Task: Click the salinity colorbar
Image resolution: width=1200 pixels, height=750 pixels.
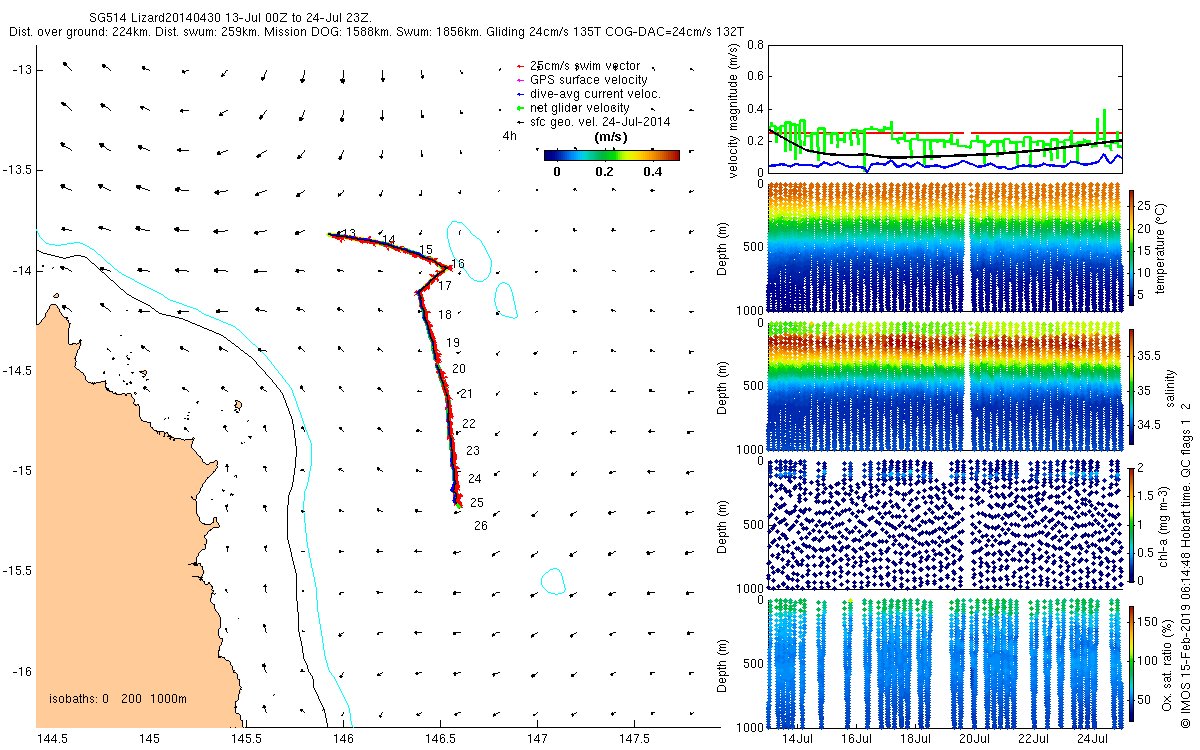Action: pyautogui.click(x=1132, y=388)
